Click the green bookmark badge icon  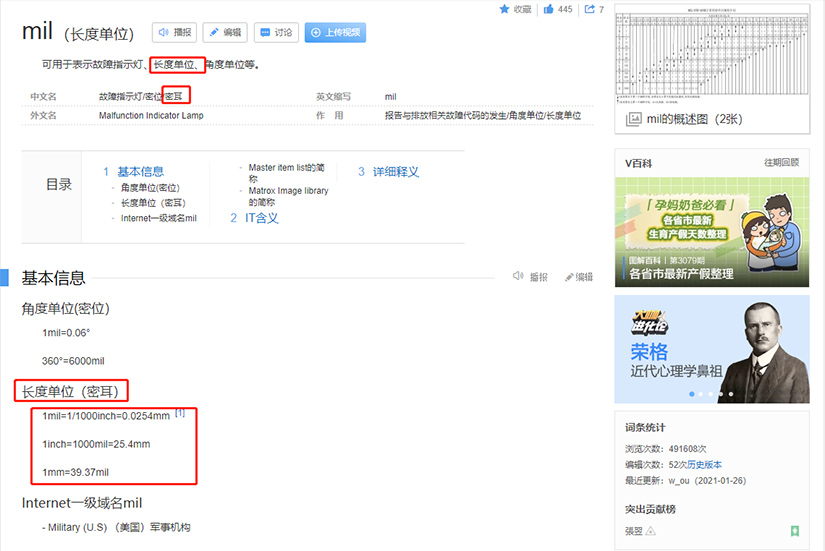point(794,531)
